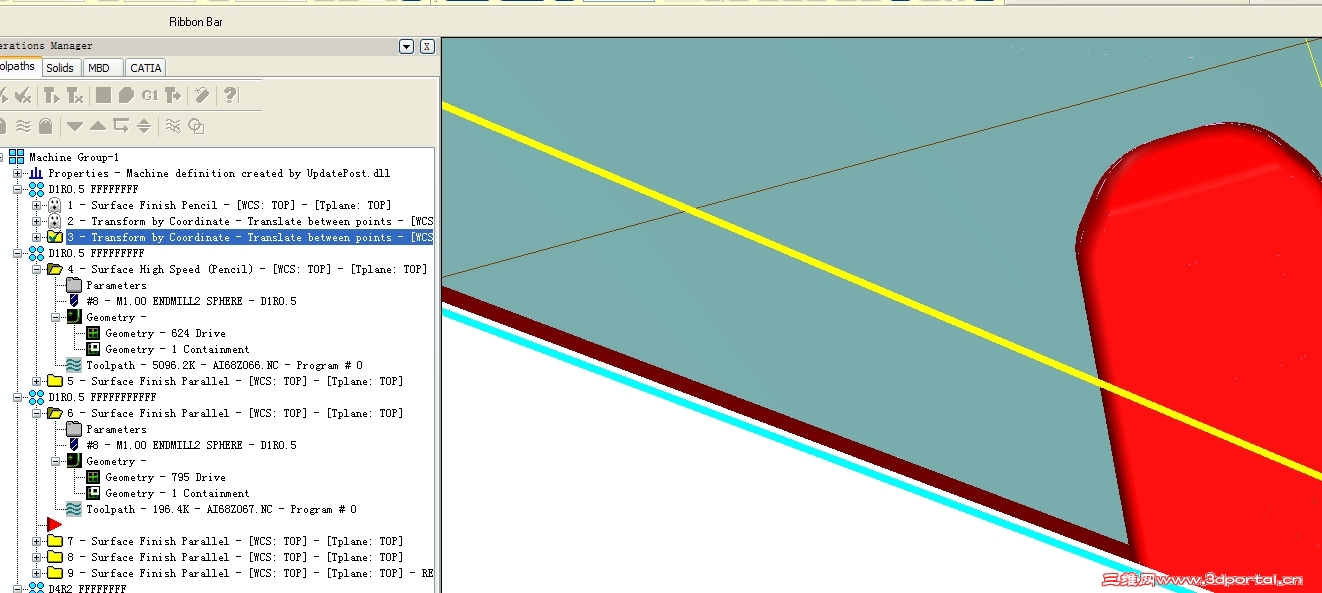
Task: Click the endmill tool icon under operation 6
Action: tap(74, 445)
